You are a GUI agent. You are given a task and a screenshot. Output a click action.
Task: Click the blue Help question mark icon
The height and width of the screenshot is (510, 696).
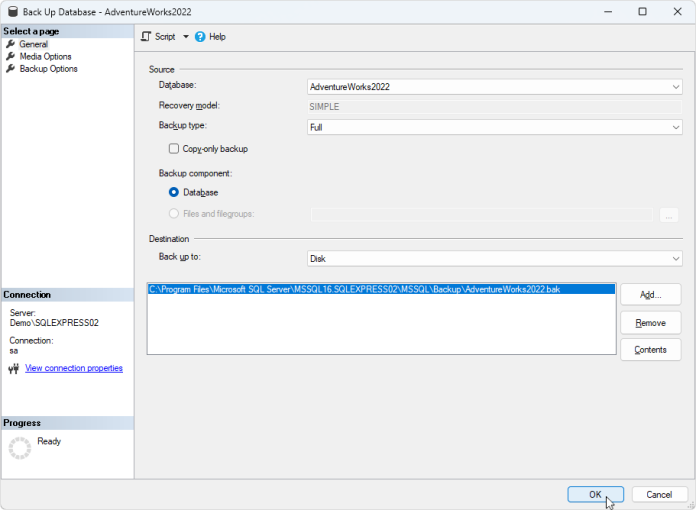(x=200, y=36)
